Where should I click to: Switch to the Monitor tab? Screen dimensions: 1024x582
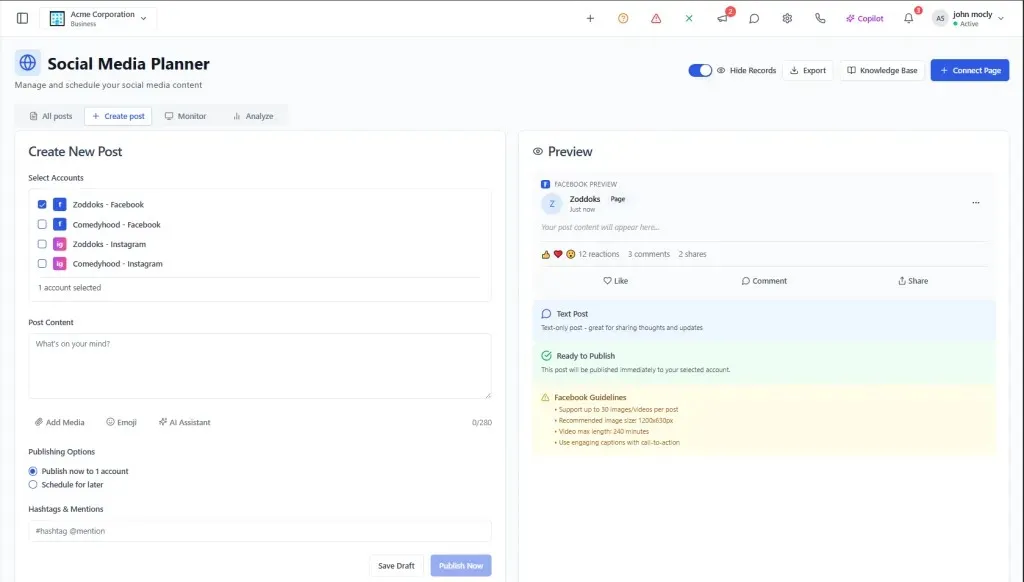click(x=186, y=115)
